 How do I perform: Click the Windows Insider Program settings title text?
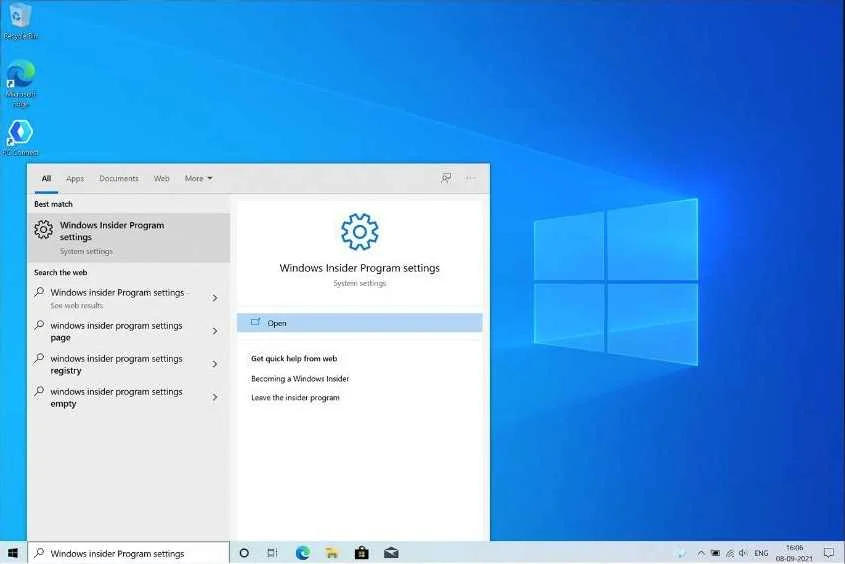coord(359,268)
